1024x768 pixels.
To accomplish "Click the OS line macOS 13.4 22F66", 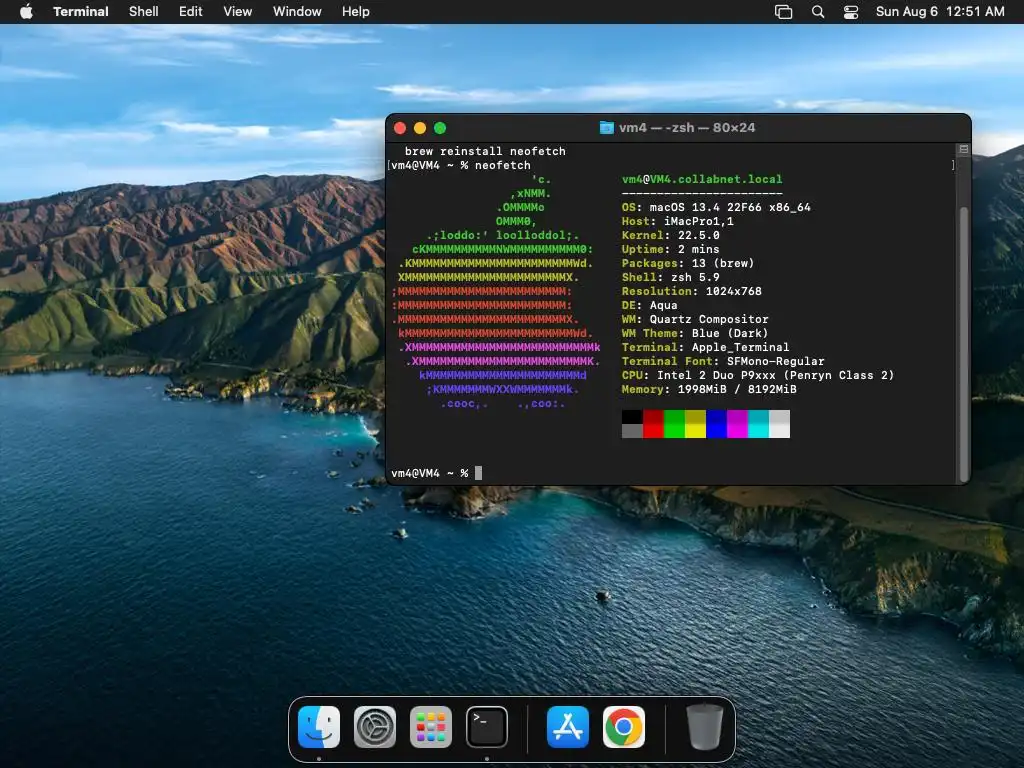I will point(716,207).
